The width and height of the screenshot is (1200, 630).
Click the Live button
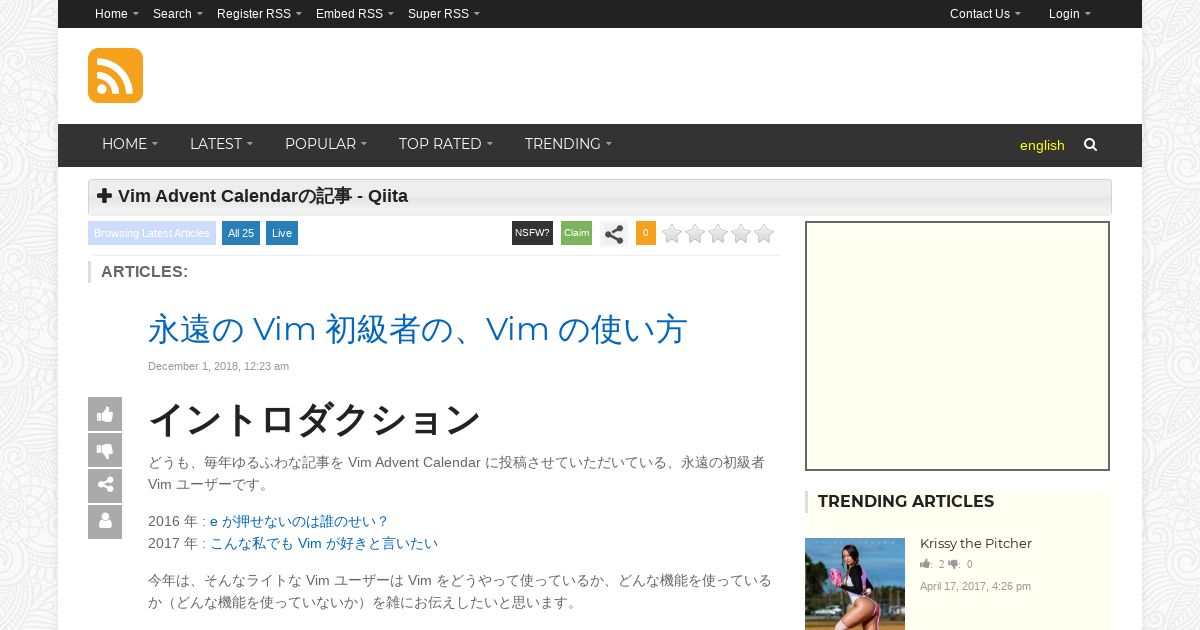tap(282, 233)
